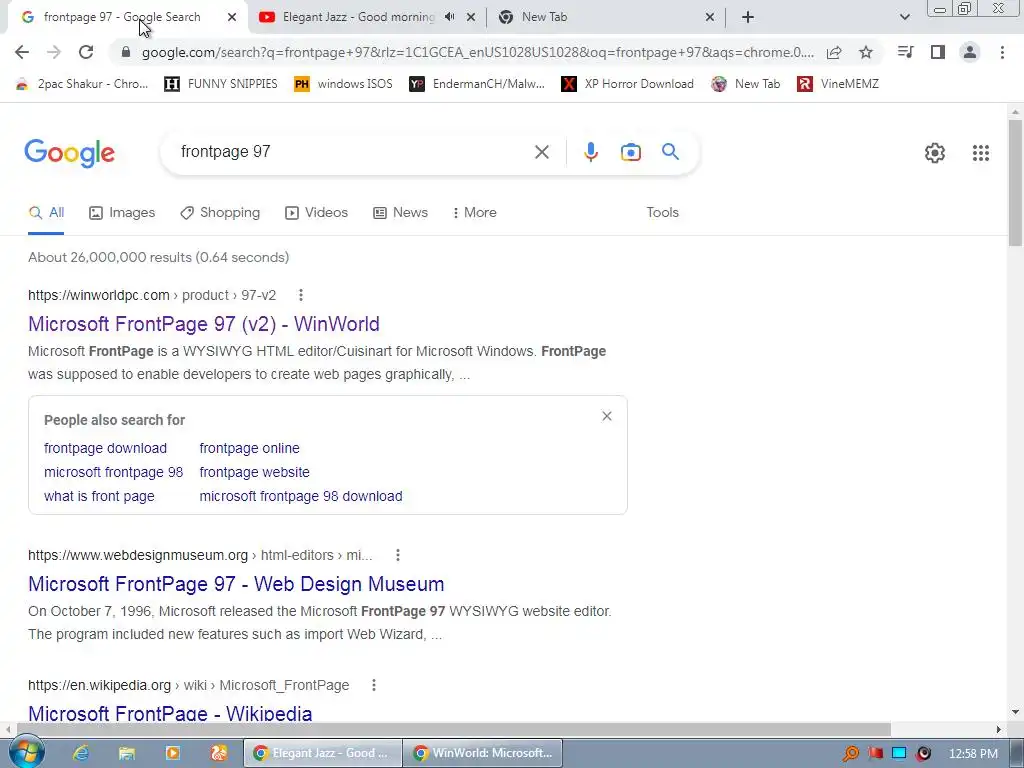Open the Tools search options

[x=662, y=212]
